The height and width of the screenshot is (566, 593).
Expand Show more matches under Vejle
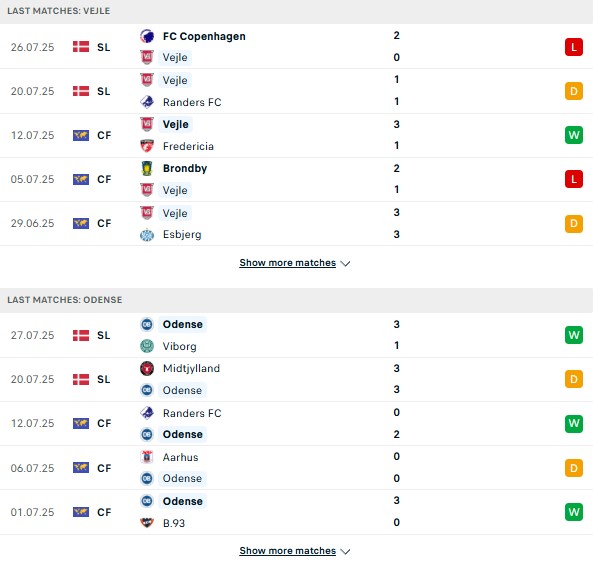(287, 263)
